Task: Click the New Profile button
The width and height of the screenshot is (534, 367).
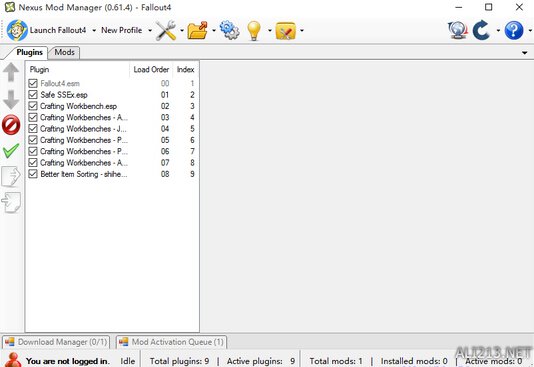Action: tap(122, 30)
